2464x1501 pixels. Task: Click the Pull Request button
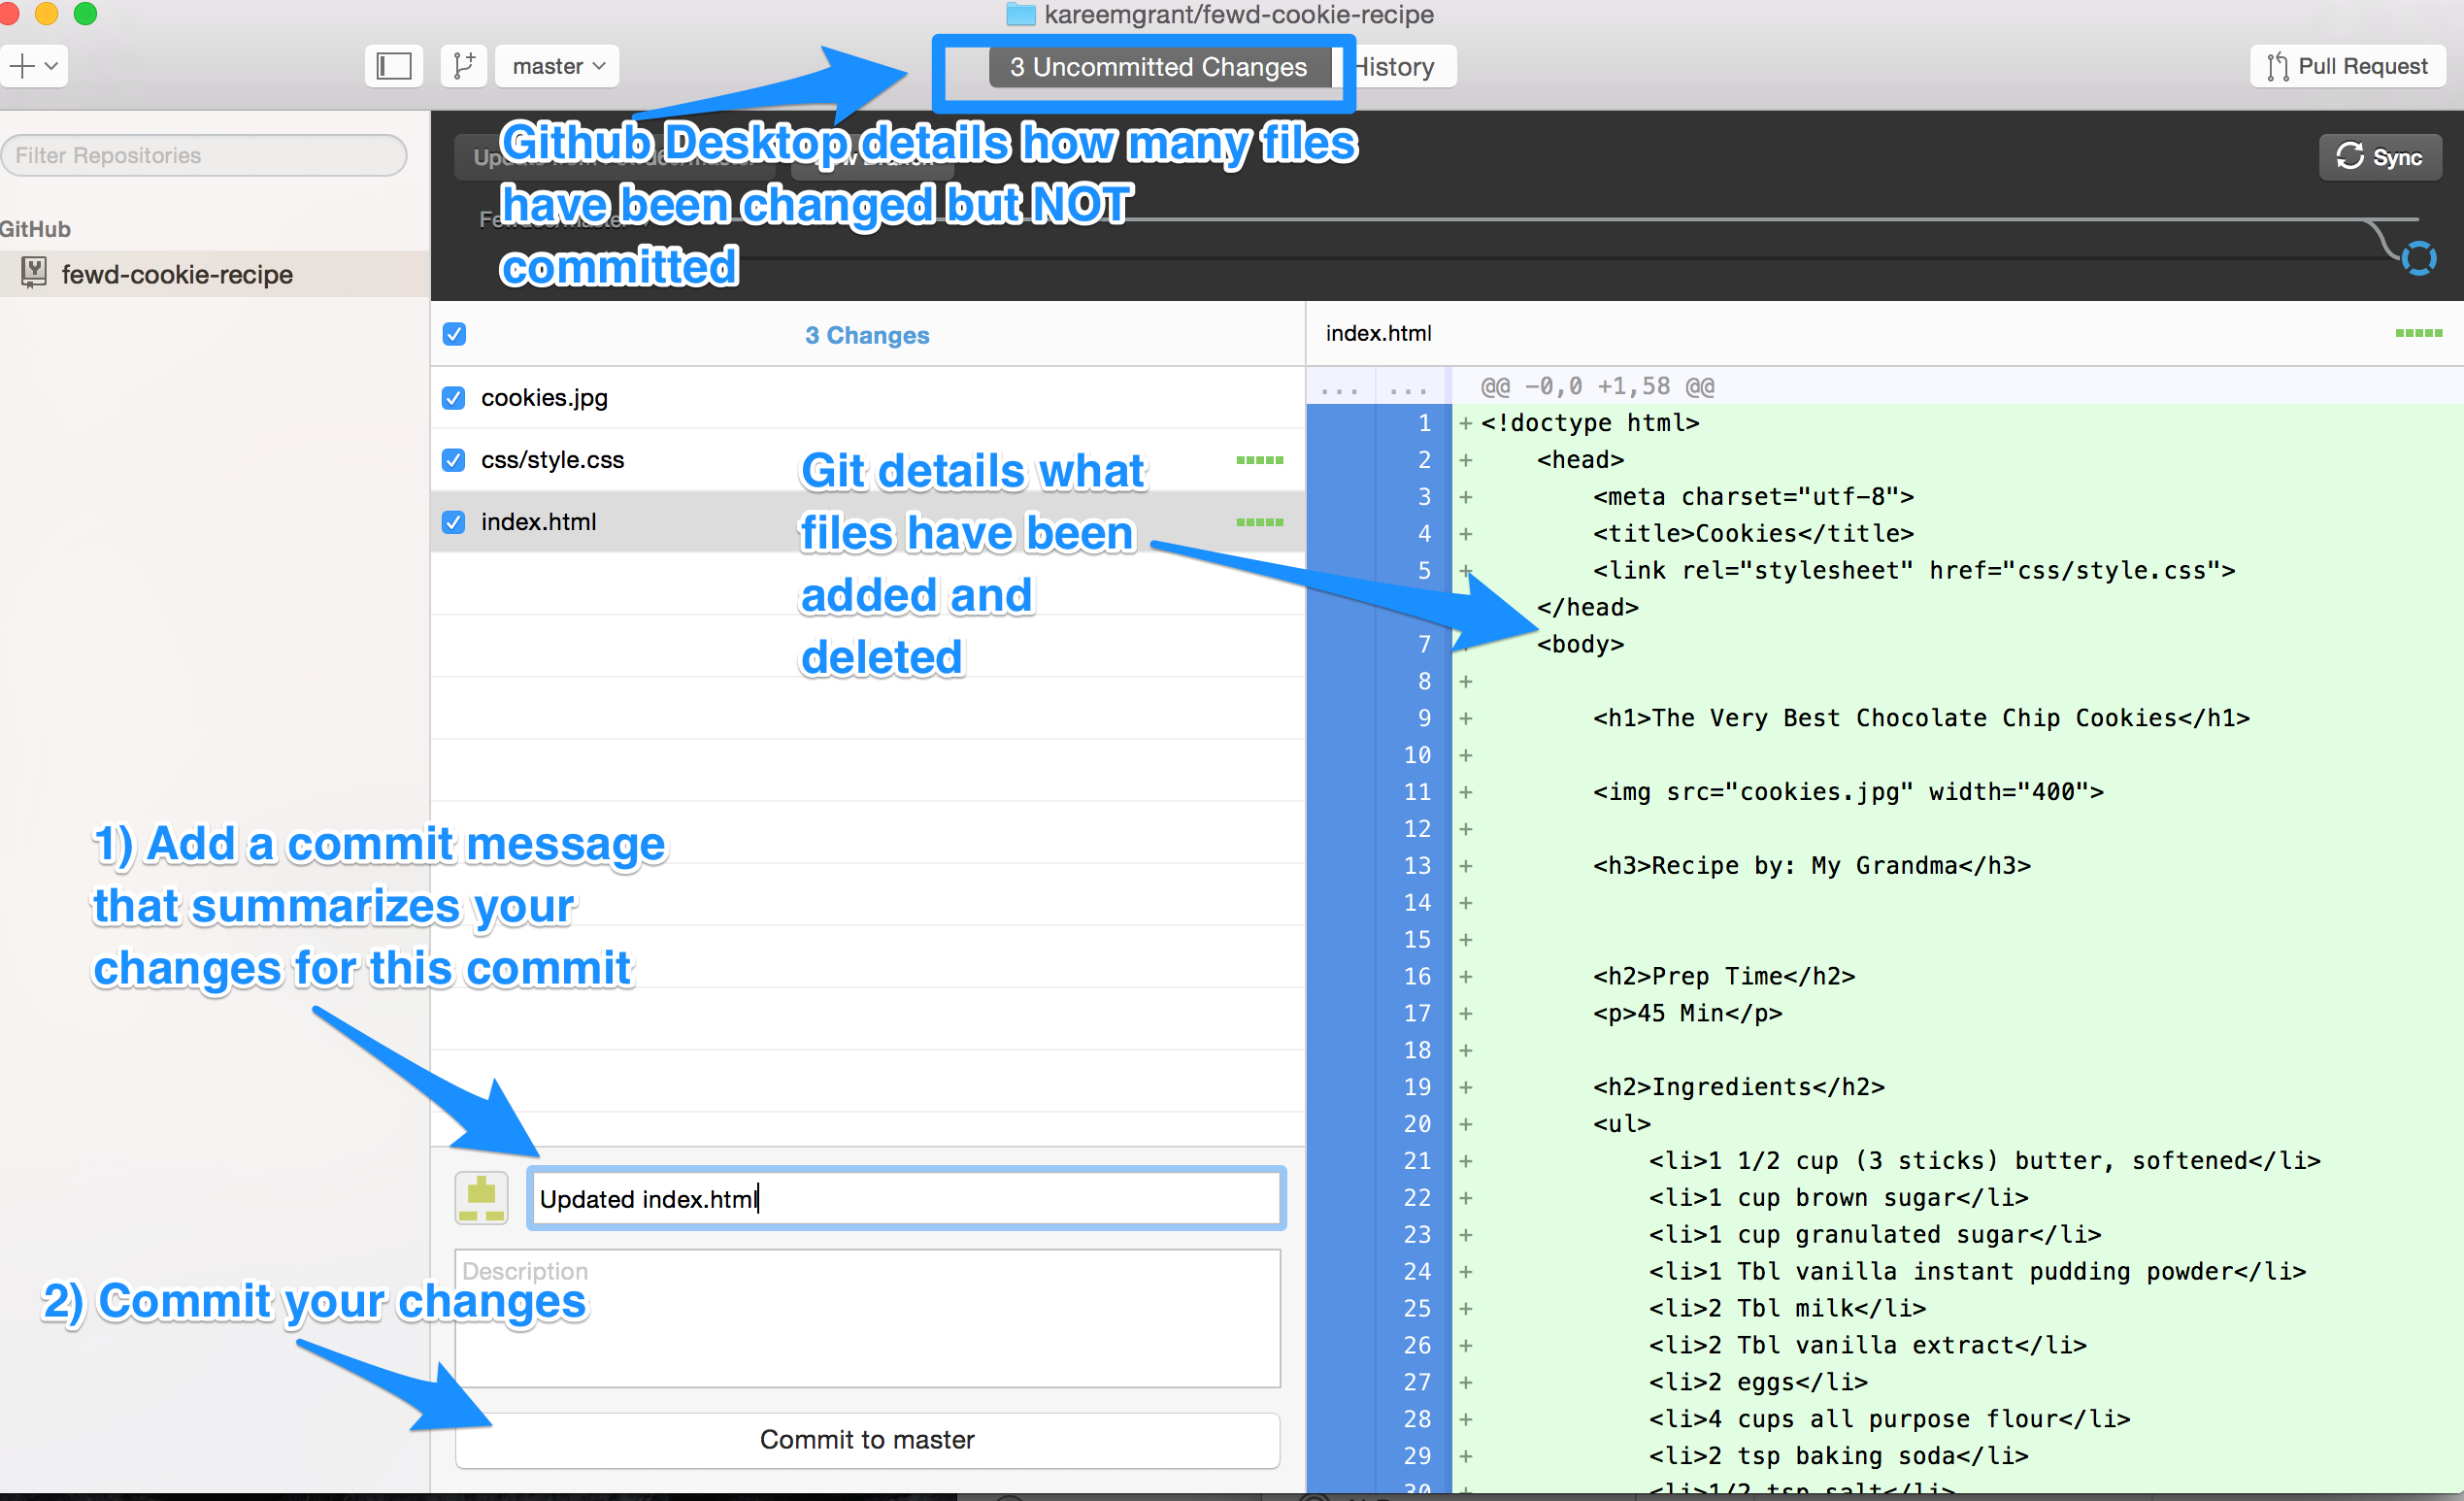point(2348,66)
